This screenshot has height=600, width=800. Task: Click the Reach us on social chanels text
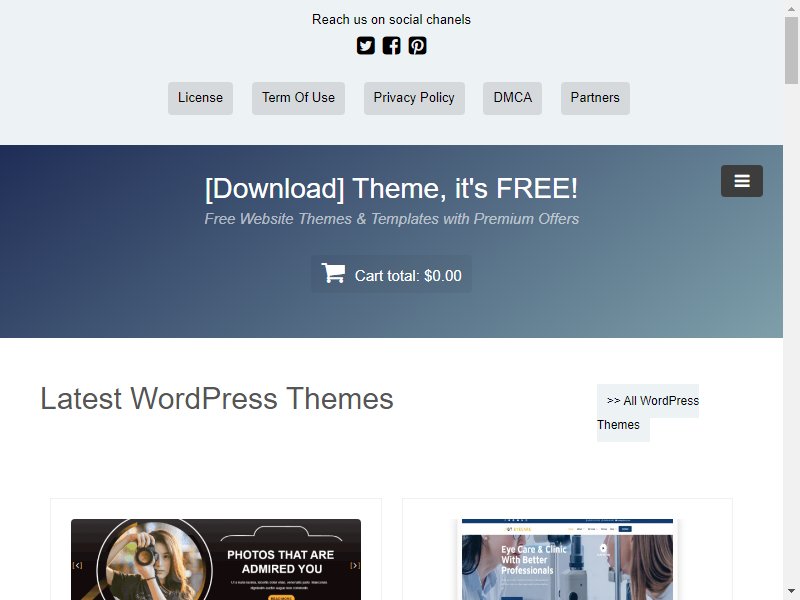[x=391, y=19]
